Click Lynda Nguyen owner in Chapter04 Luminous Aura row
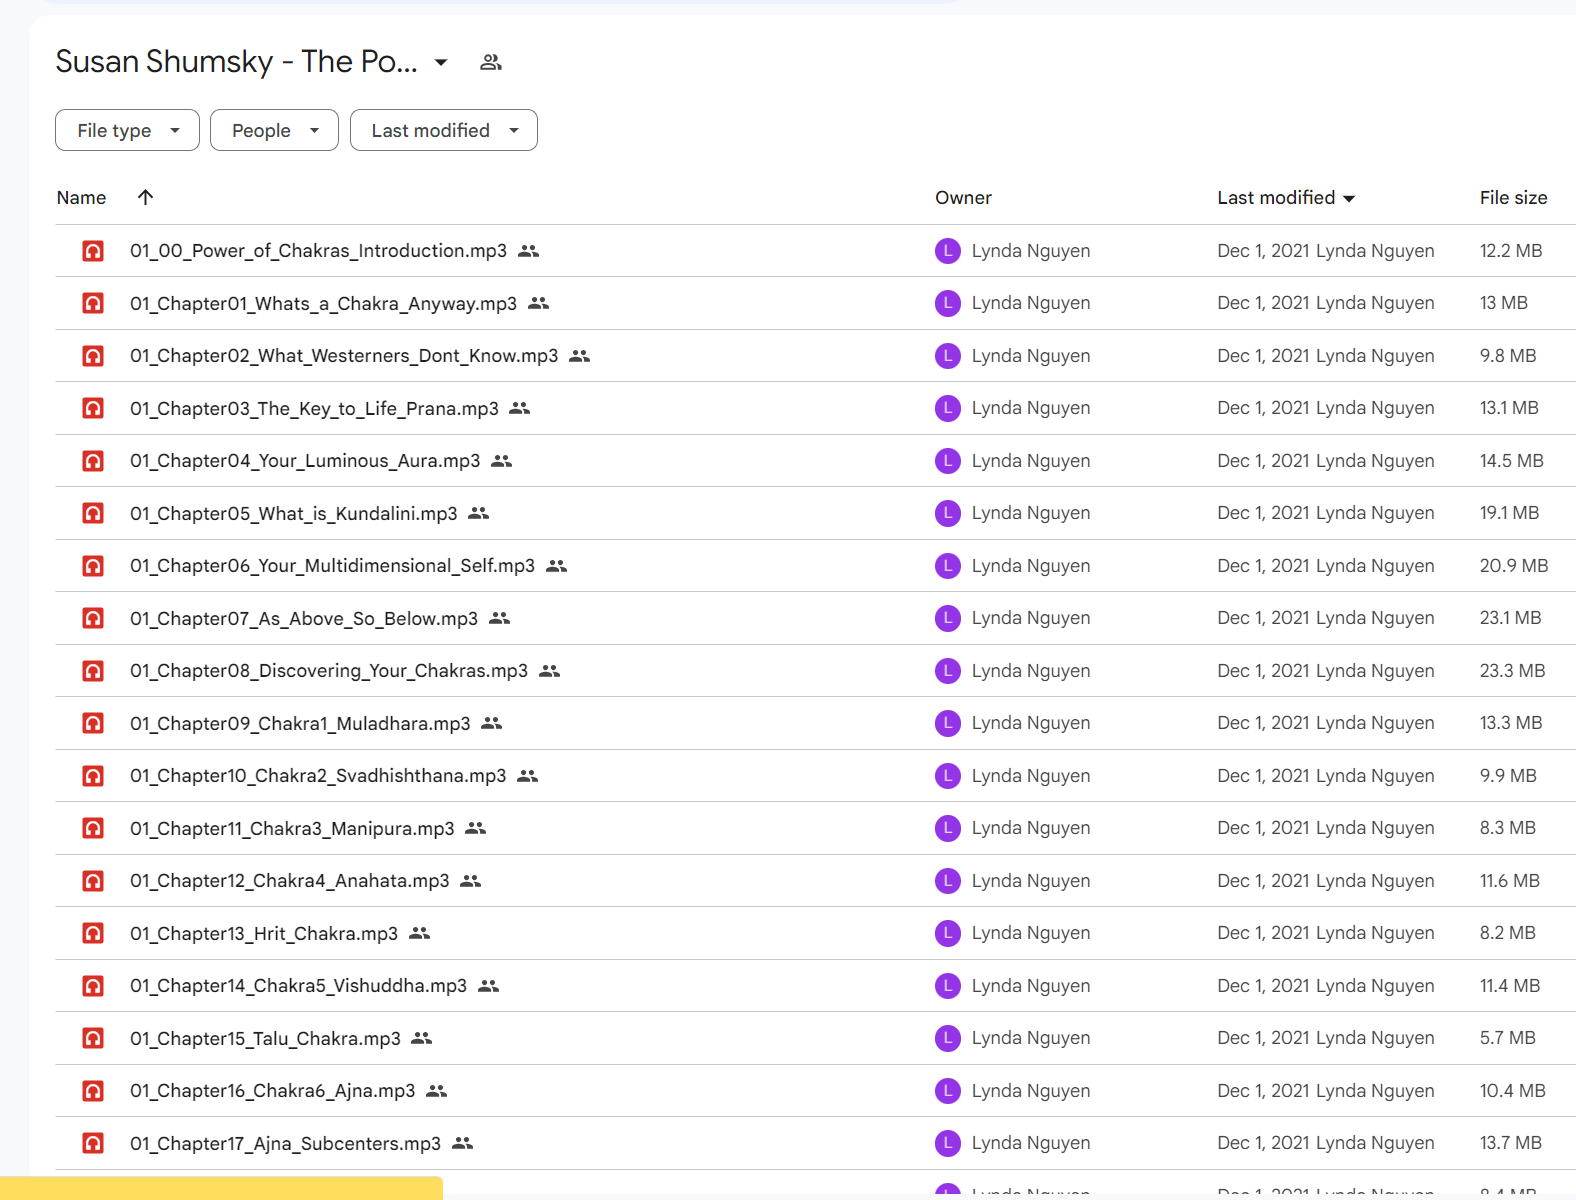The height and width of the screenshot is (1200, 1576). pos(1031,461)
